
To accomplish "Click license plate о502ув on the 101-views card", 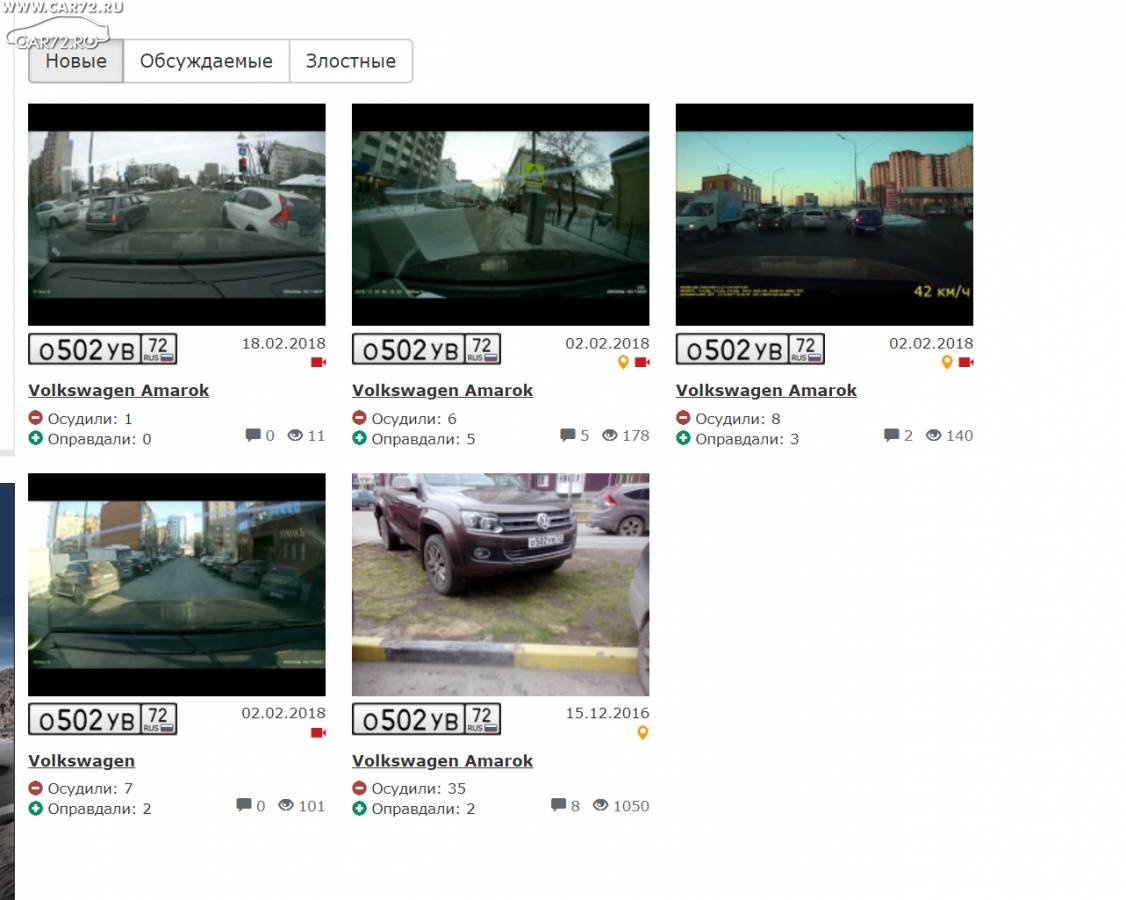I will click(103, 719).
